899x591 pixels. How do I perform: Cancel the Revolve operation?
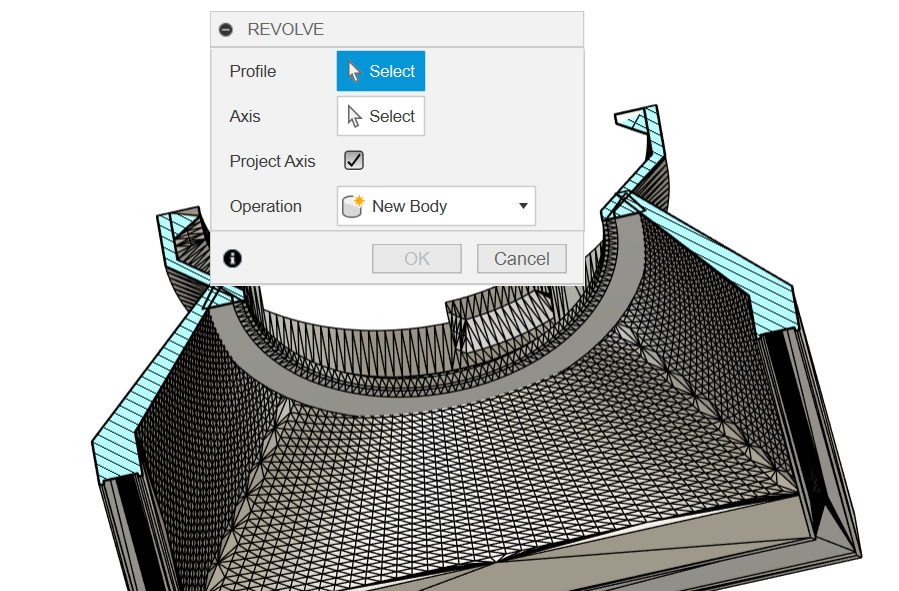click(x=522, y=259)
